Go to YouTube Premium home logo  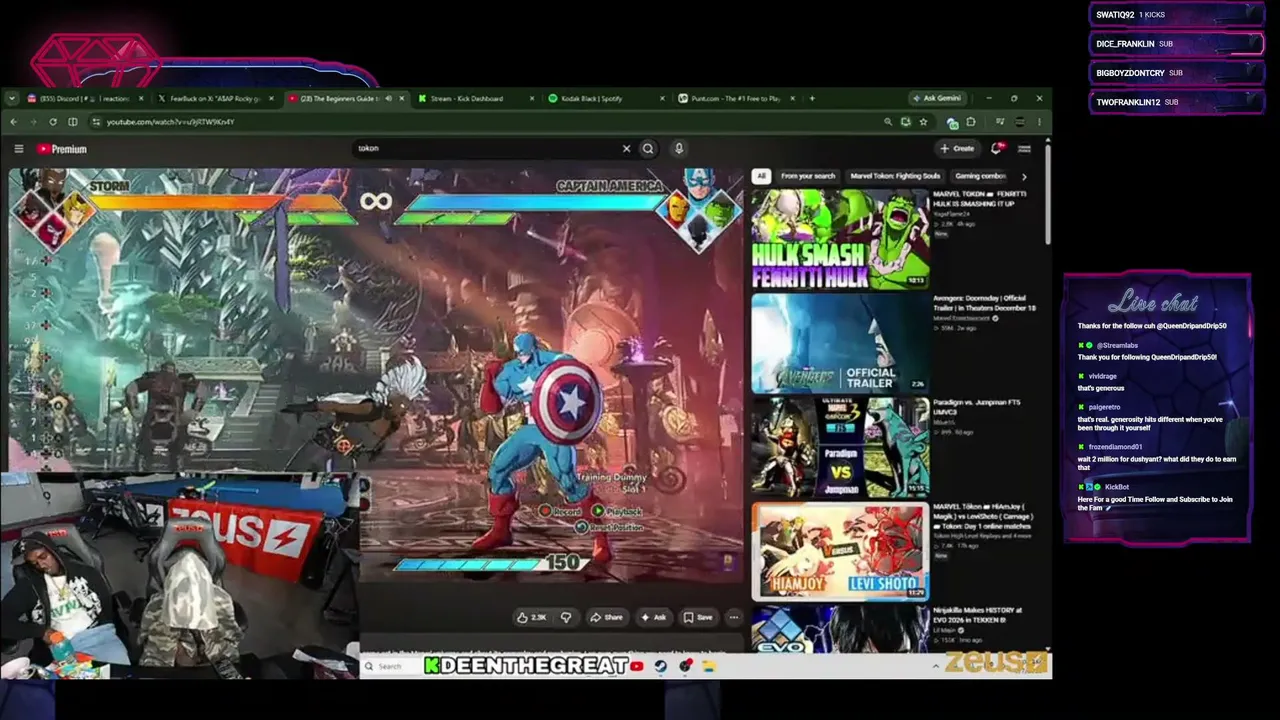62,149
